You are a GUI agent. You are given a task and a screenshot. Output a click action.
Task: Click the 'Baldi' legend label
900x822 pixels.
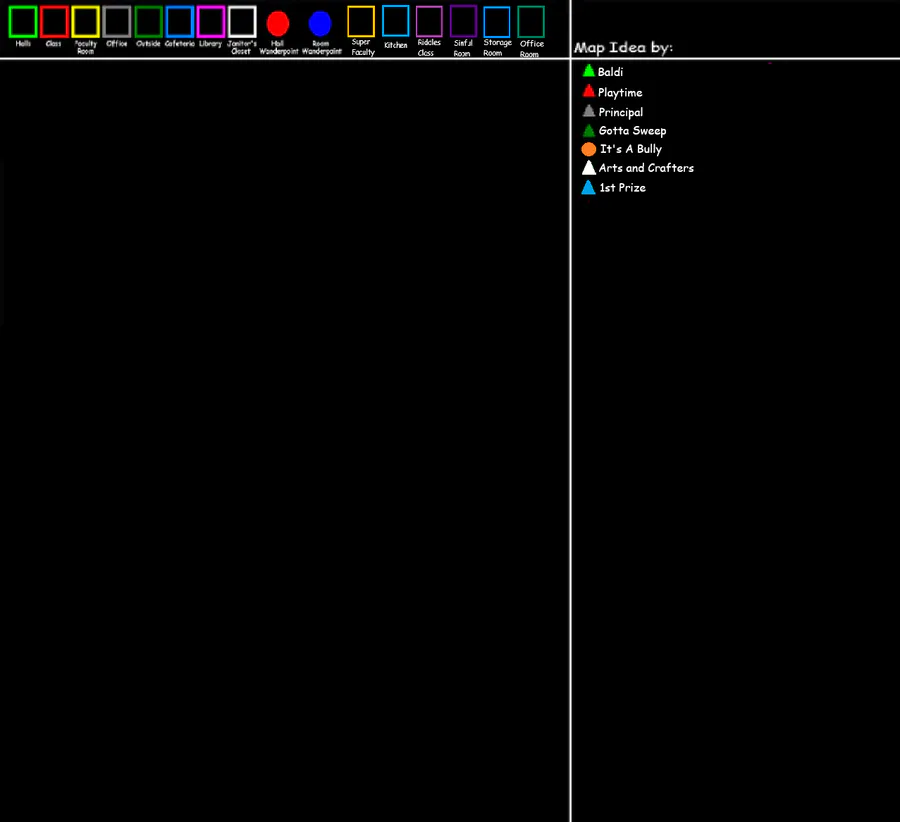coord(610,72)
